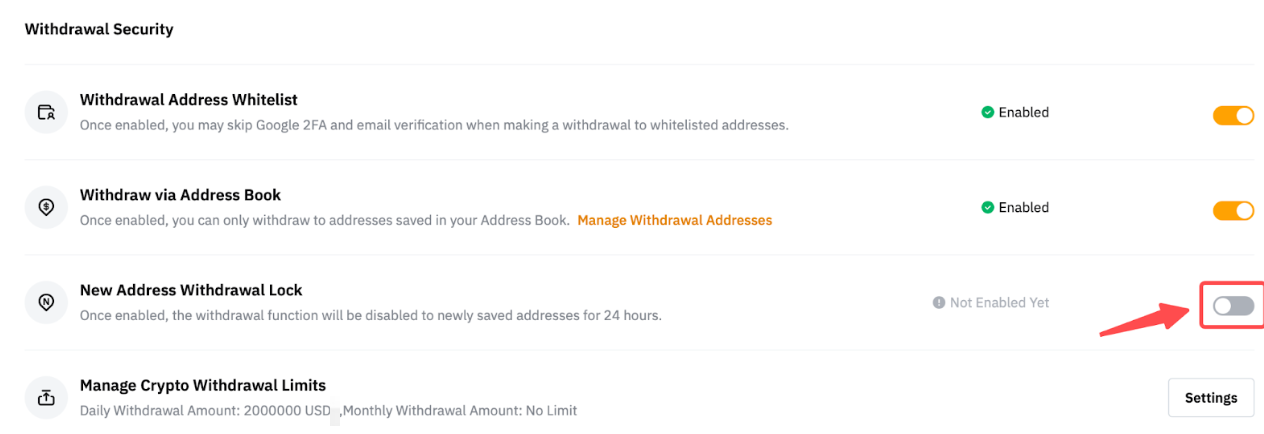Viewport: 1264px width, 434px height.
Task: Click gray exclamation icon beside Not Enabled Yet
Action: click(x=939, y=303)
